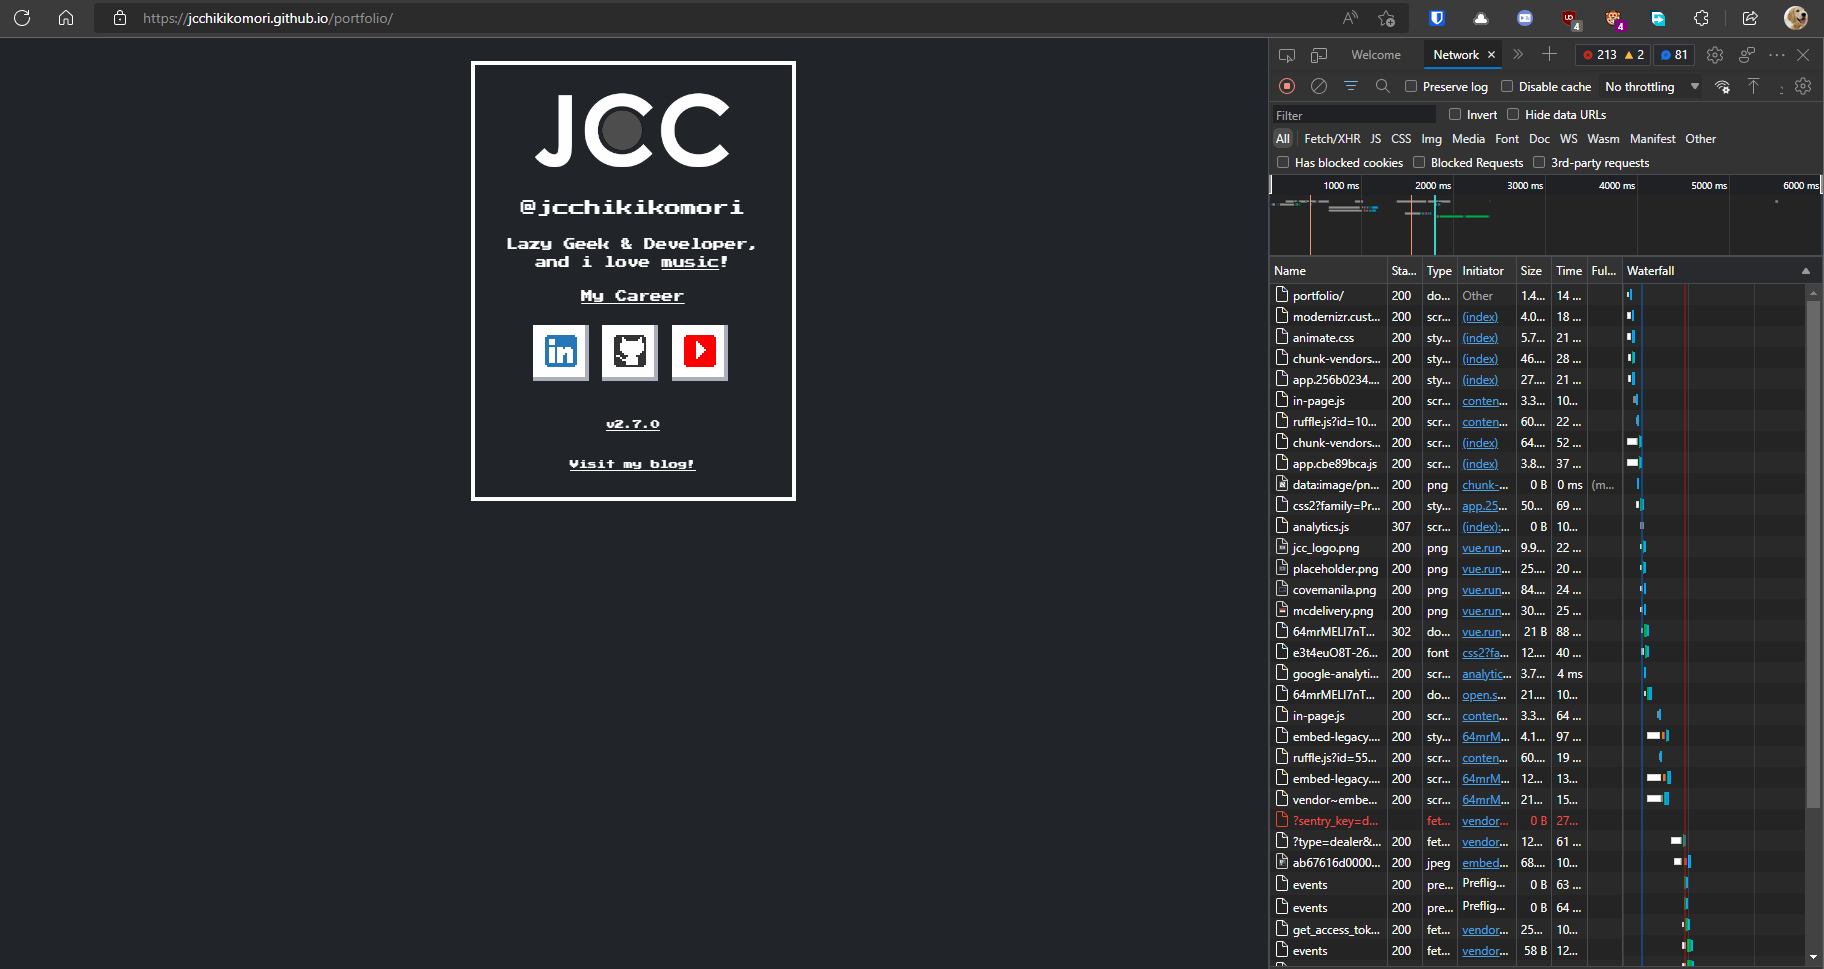The width and height of the screenshot is (1824, 969).
Task: Open DevTools settings gear
Action: [1715, 55]
